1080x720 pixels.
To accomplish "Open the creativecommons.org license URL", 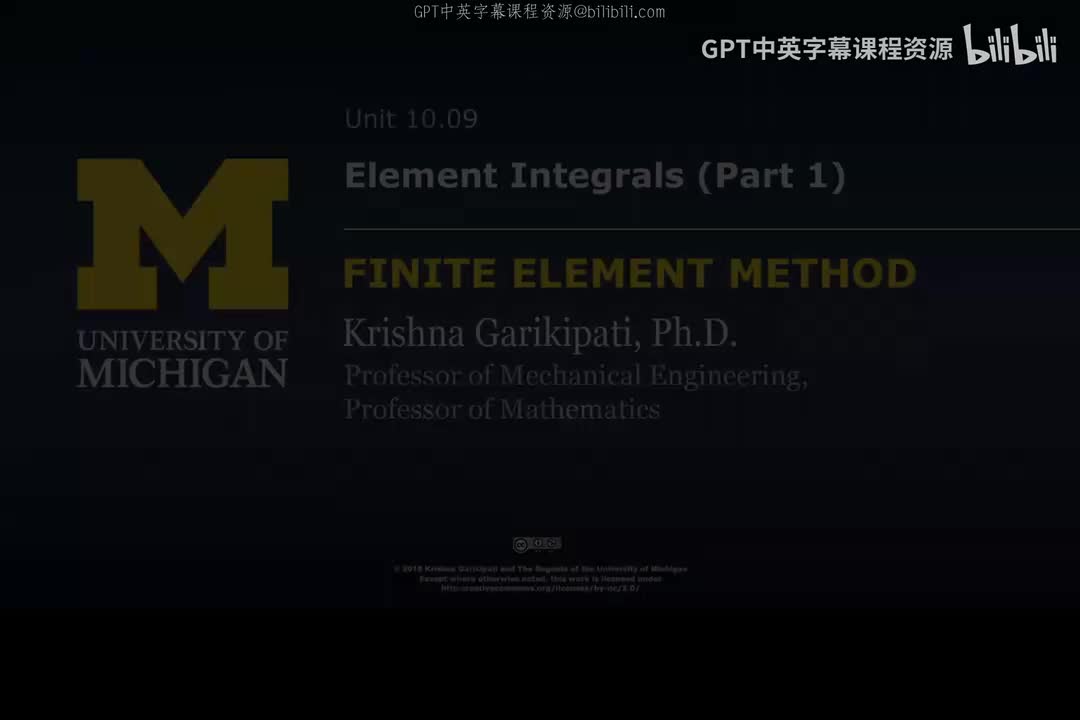I will pyautogui.click(x=541, y=588).
